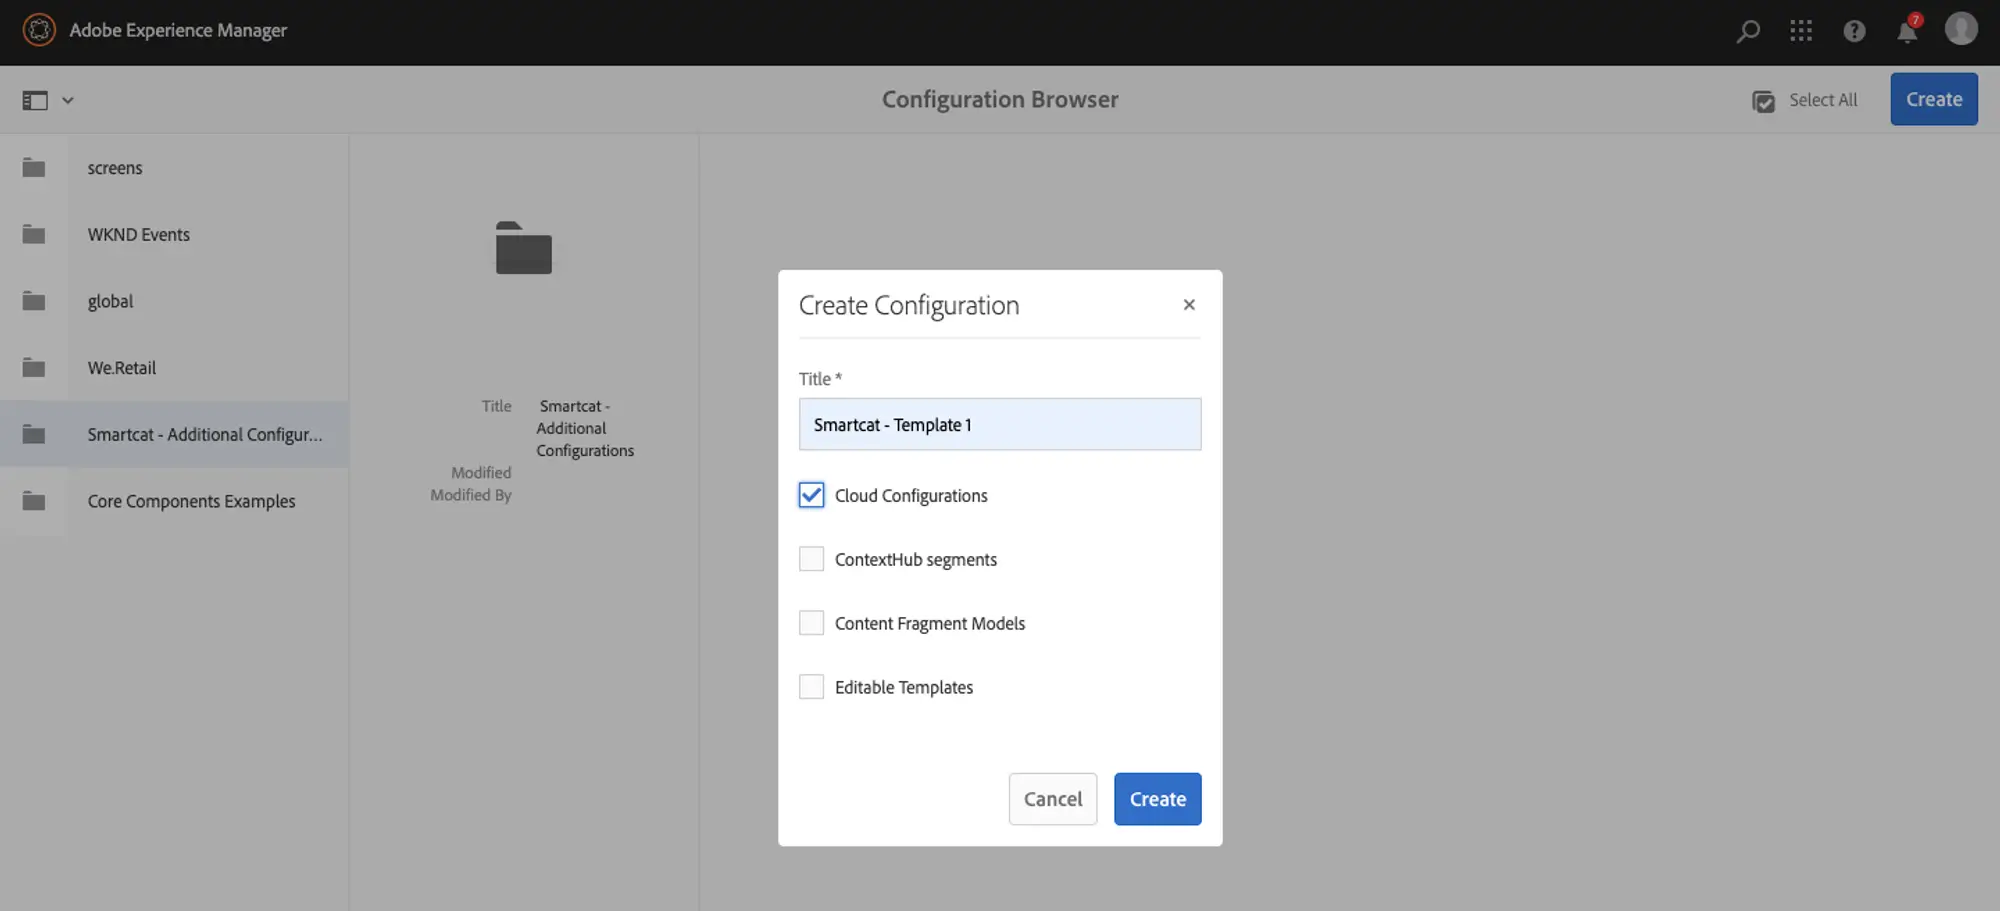Select the WKND Events folder icon
Viewport: 2000px width, 911px height.
click(x=34, y=234)
